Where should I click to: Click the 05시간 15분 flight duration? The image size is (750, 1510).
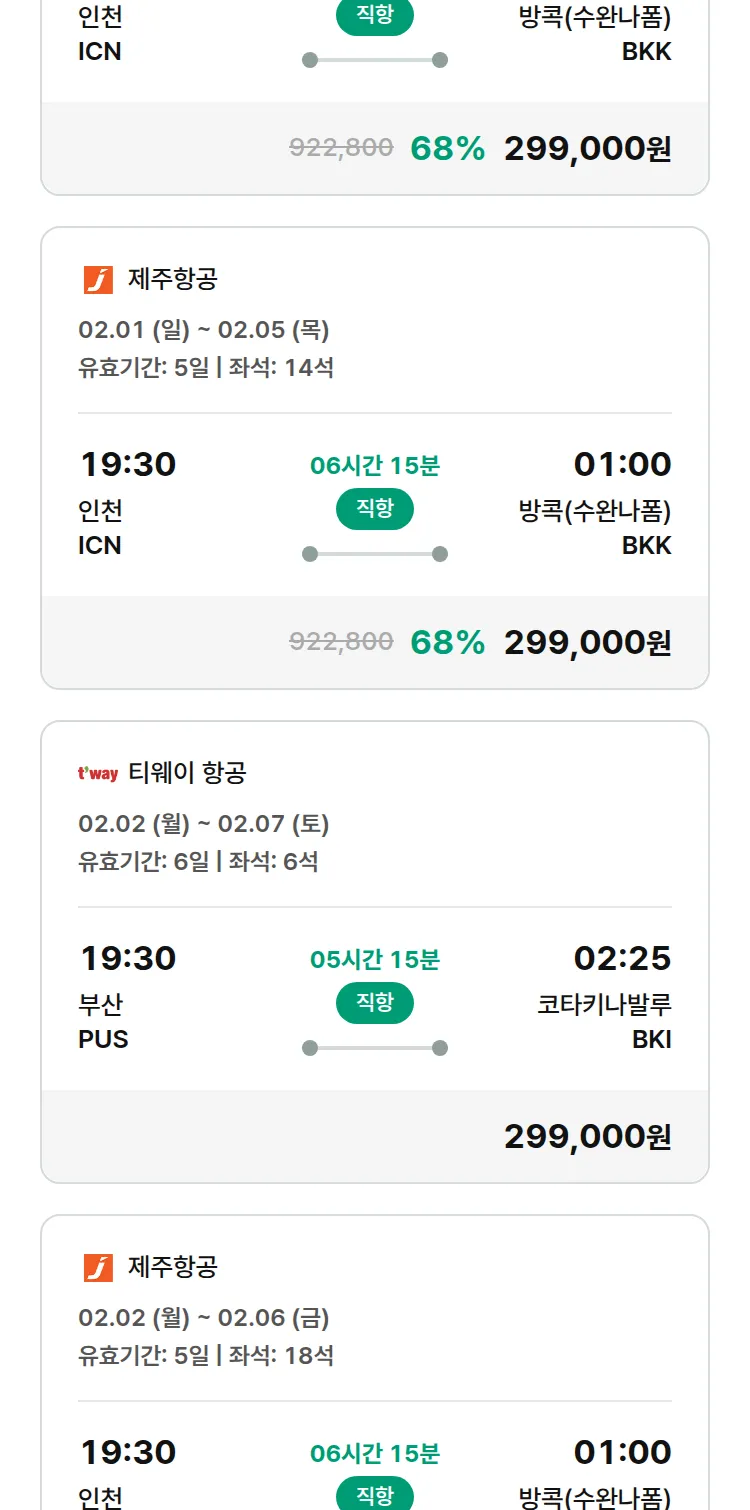pos(375,960)
